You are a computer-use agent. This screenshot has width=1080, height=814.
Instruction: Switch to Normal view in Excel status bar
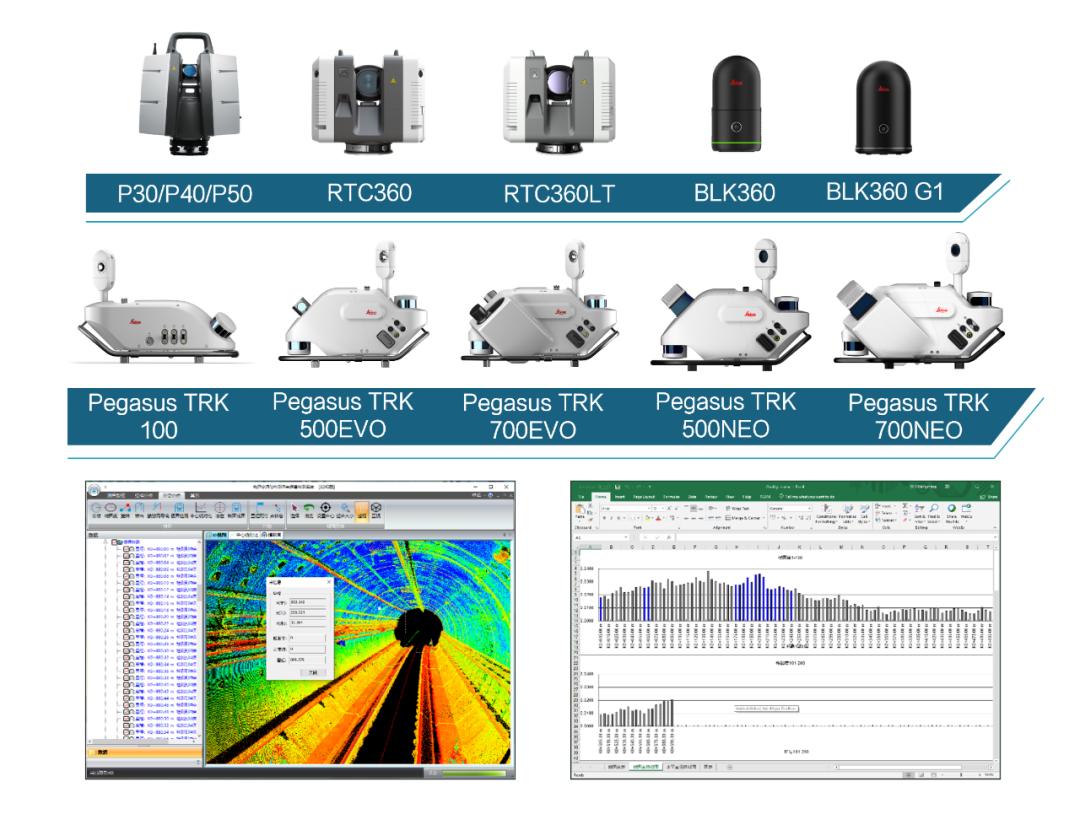point(908,775)
